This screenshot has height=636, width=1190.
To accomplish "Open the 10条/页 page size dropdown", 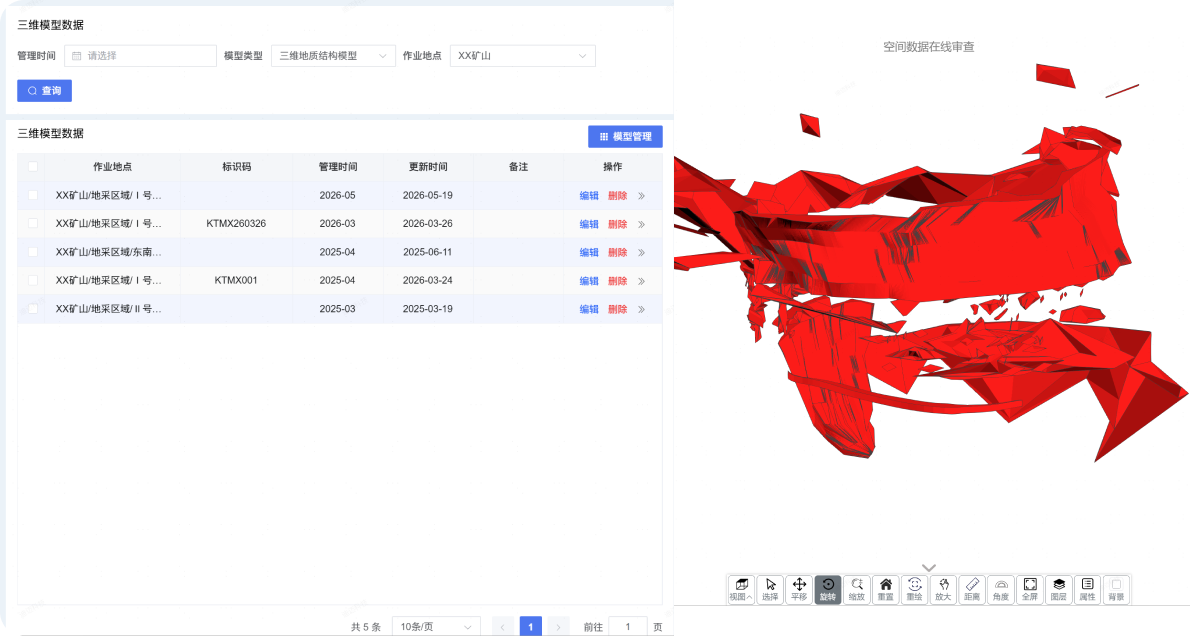I will click(436, 627).
